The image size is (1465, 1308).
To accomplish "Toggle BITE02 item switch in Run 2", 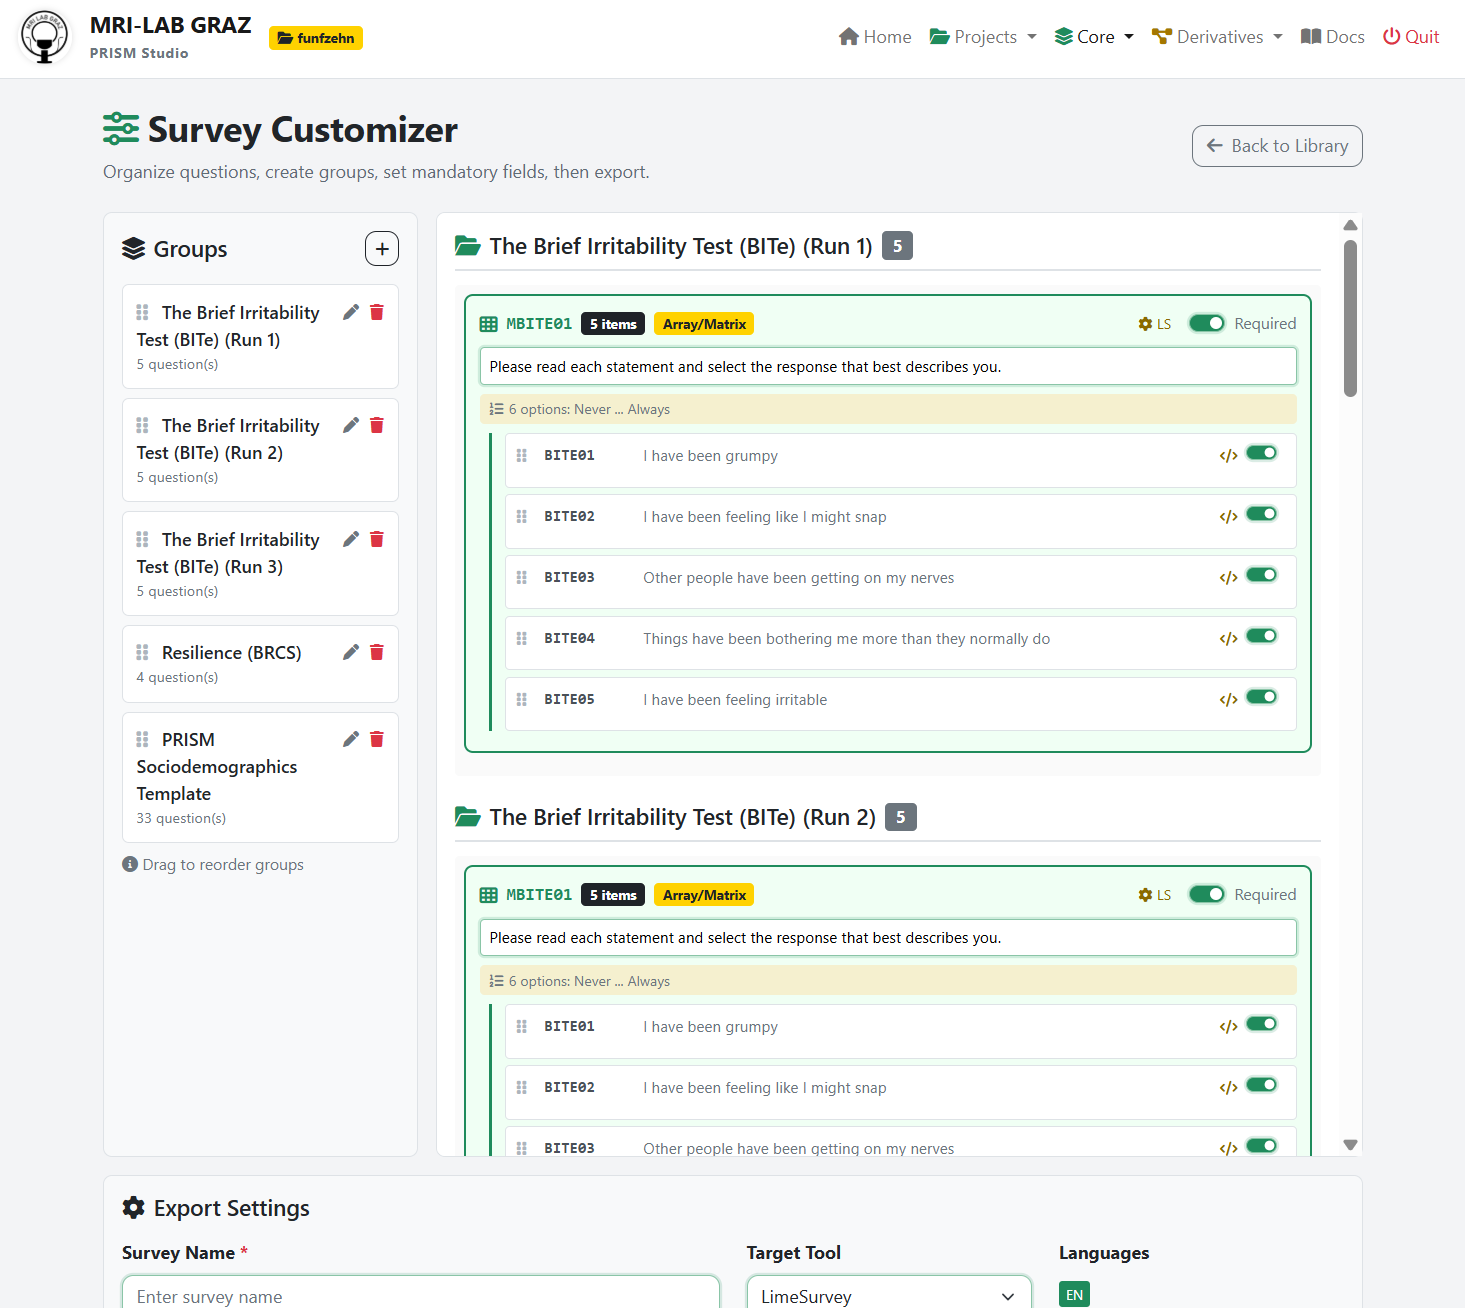I will click(x=1262, y=1085).
